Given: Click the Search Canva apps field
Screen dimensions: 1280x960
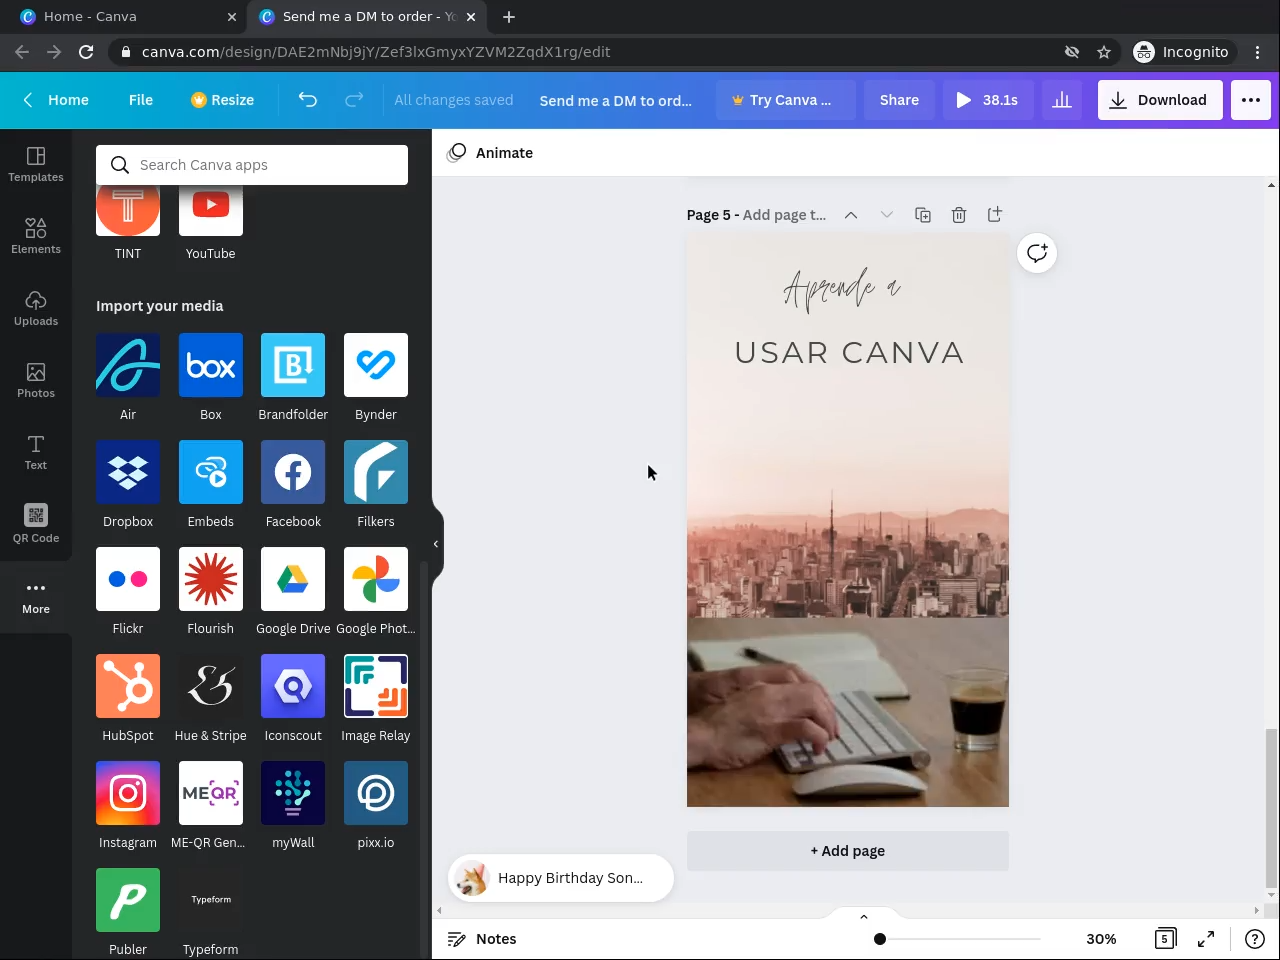Looking at the screenshot, I should 252,165.
